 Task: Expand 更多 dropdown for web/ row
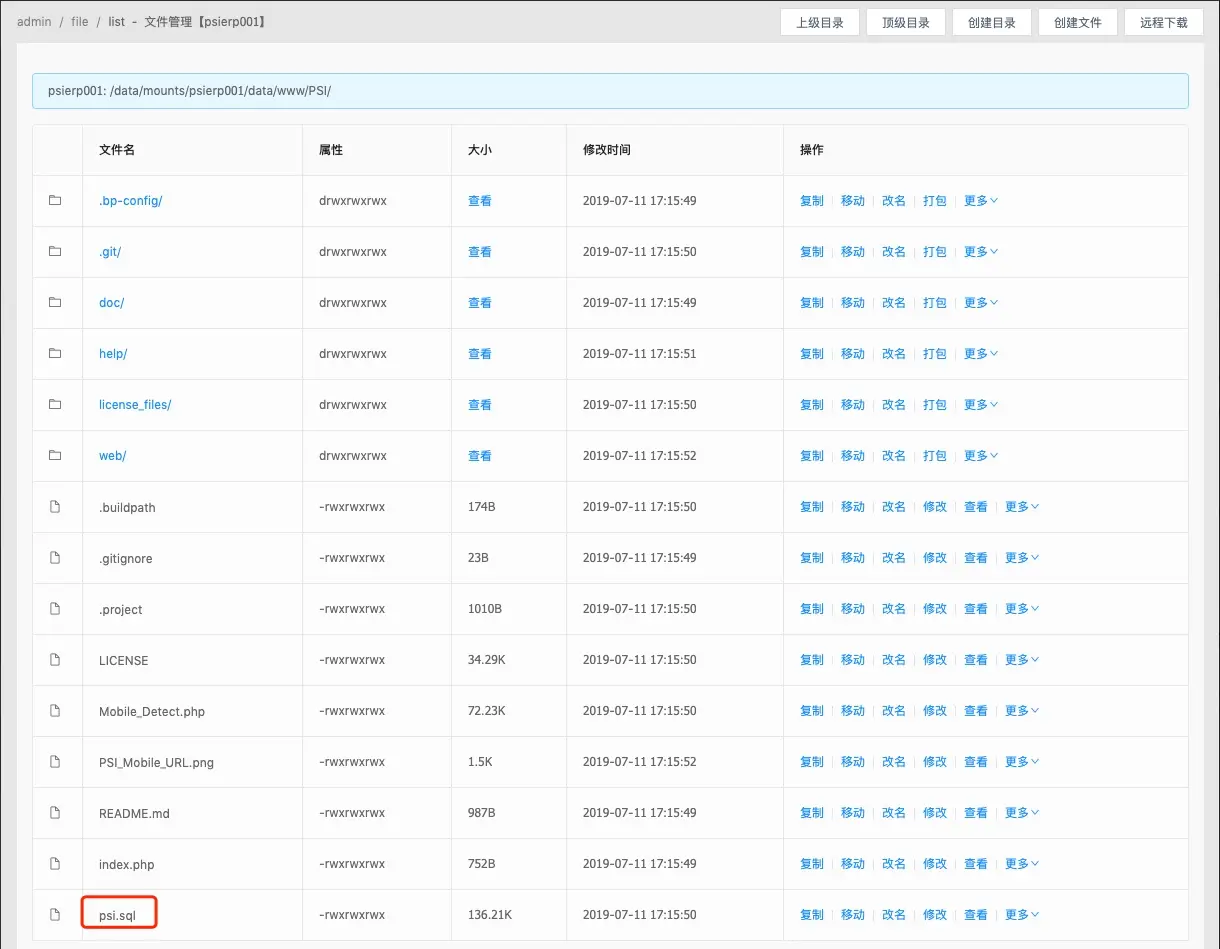coord(981,455)
